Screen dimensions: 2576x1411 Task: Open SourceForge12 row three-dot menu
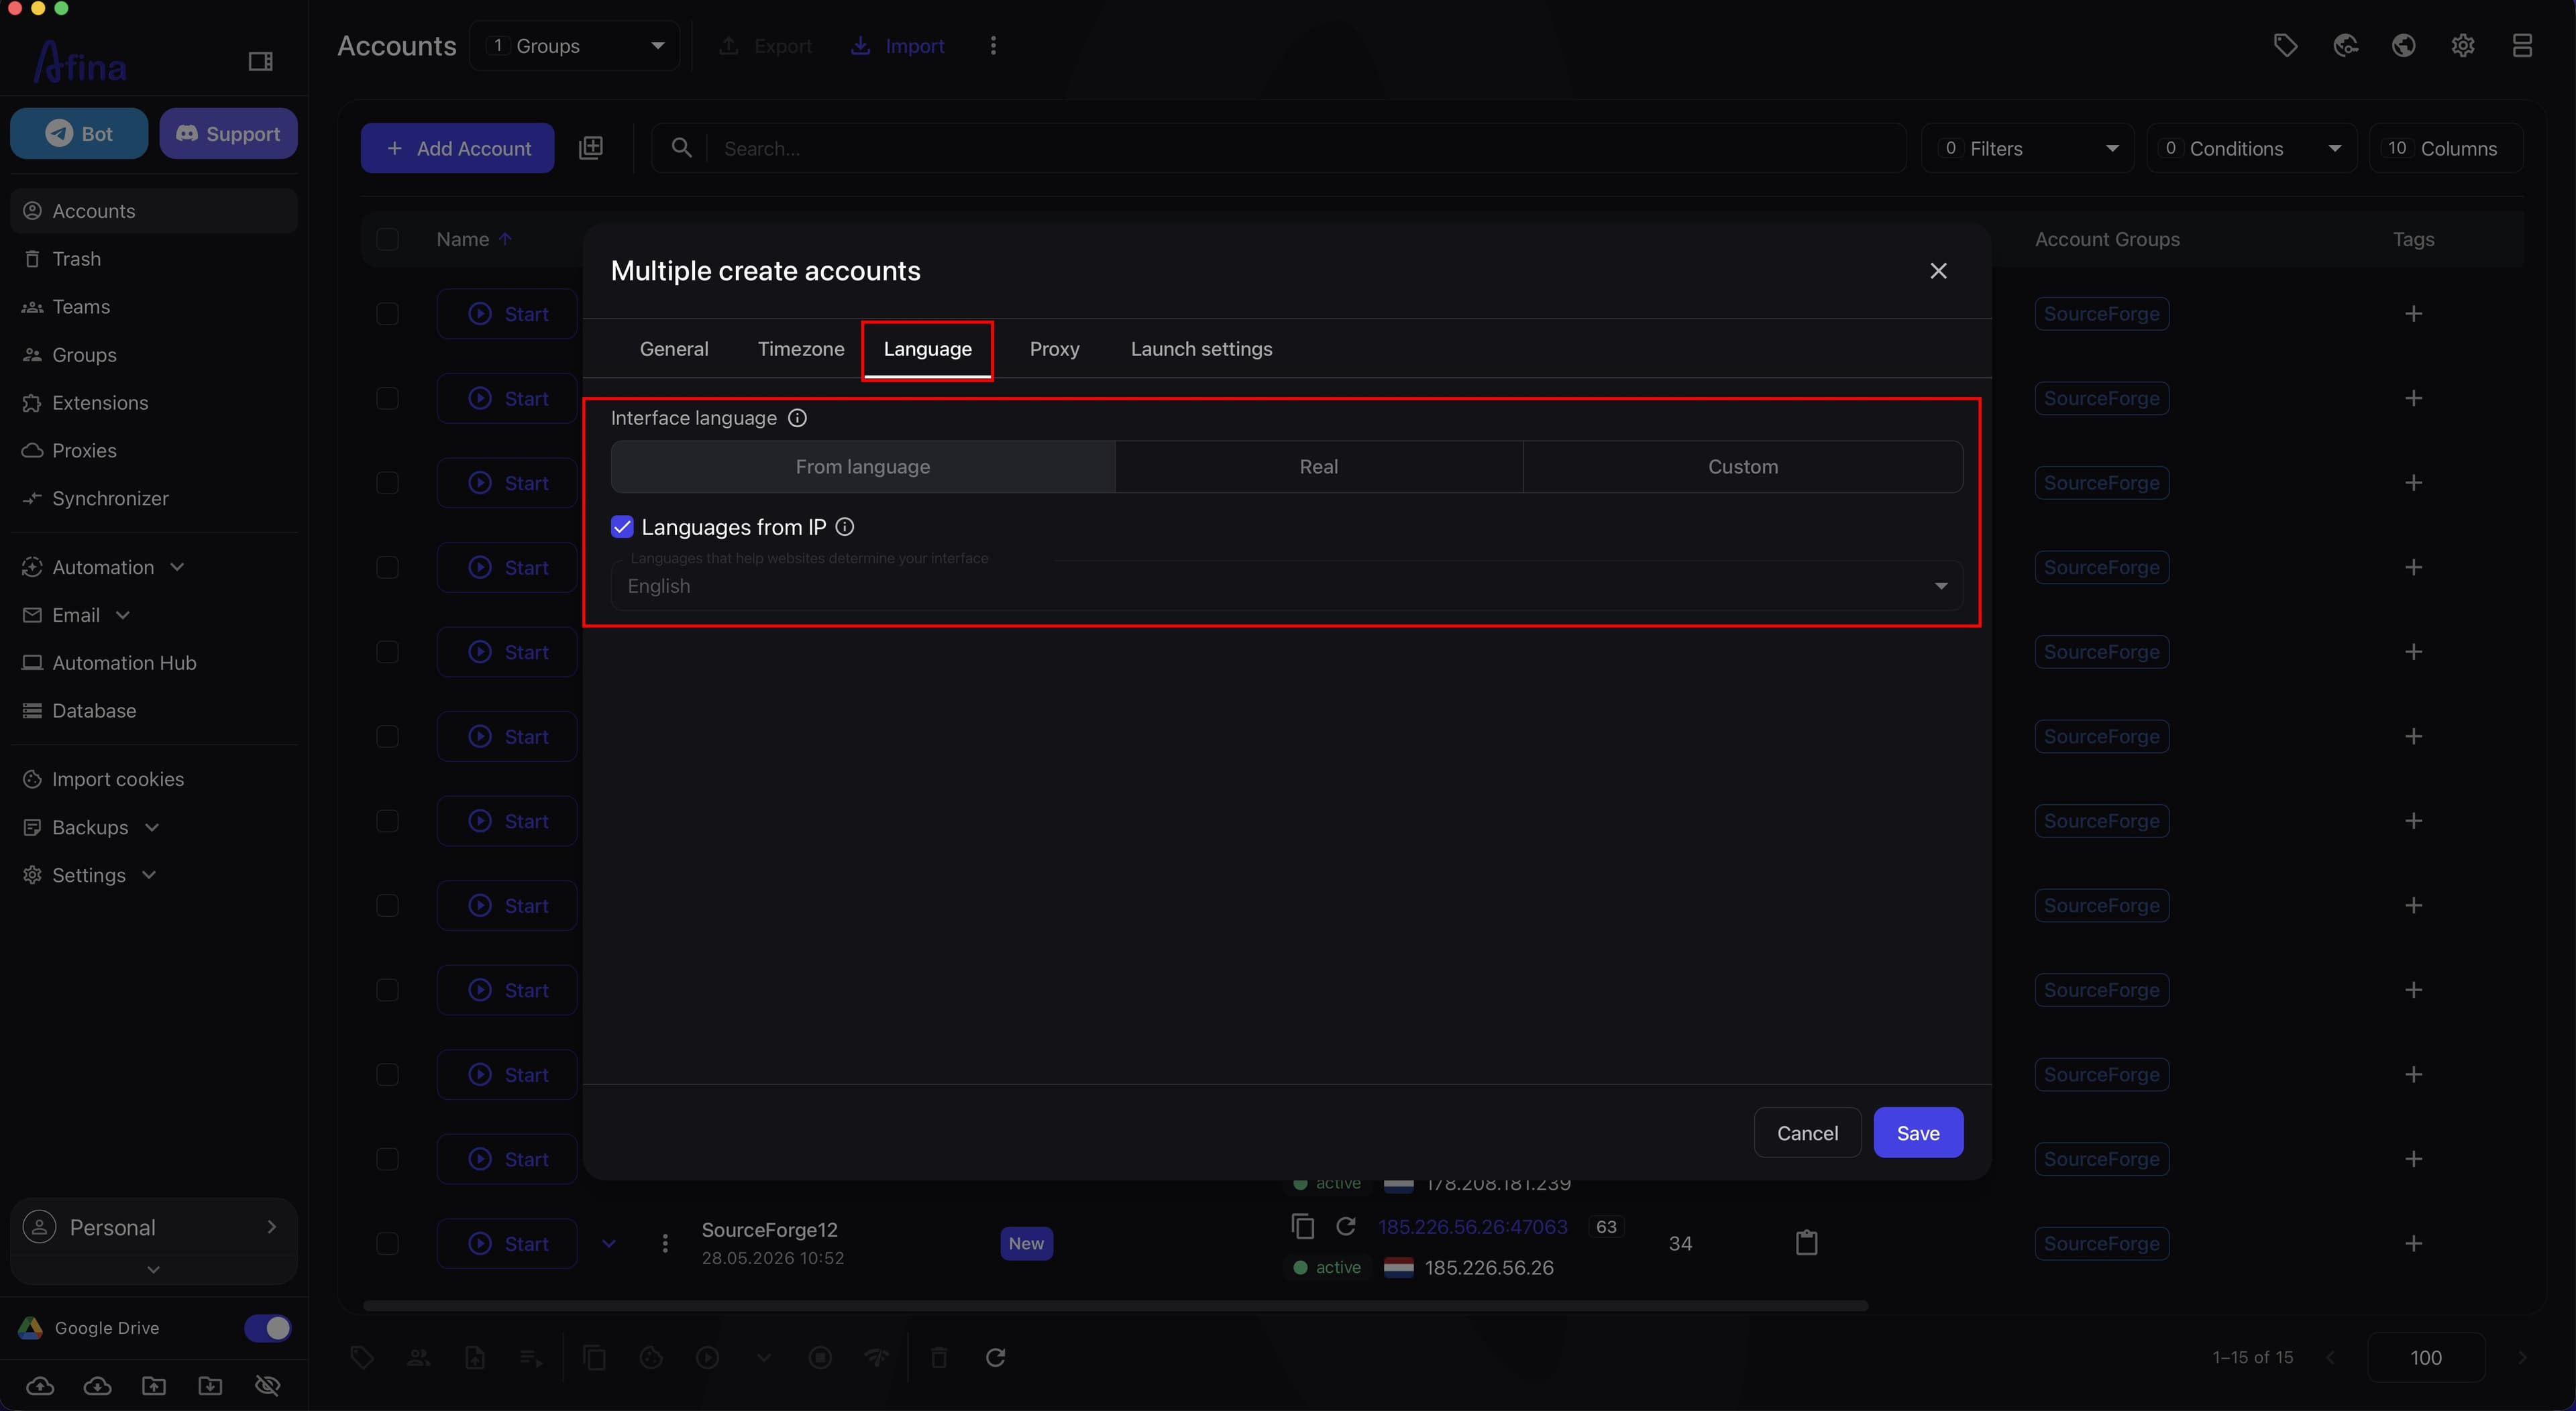665,1243
